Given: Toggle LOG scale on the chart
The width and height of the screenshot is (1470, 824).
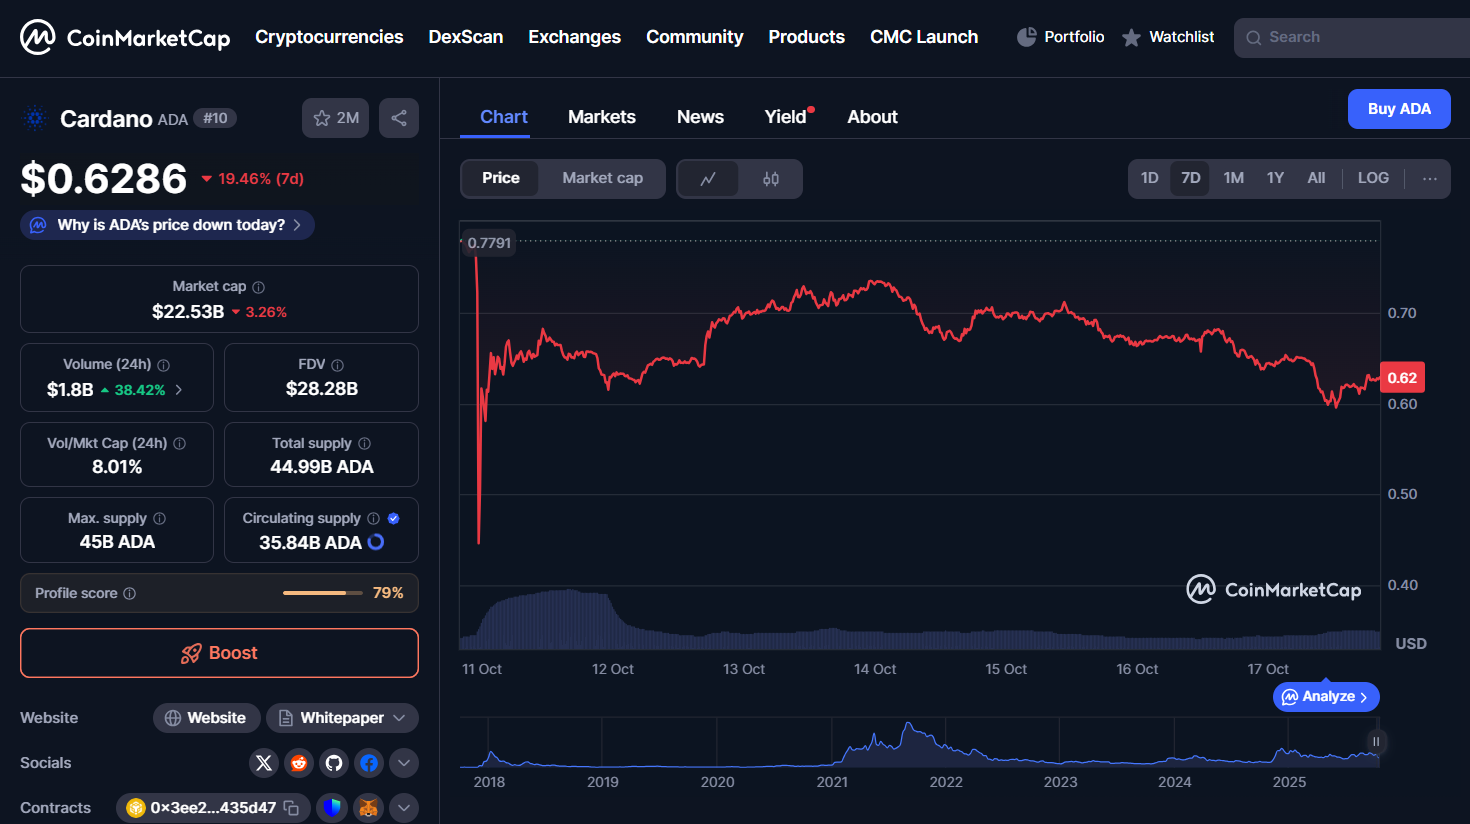Looking at the screenshot, I should pos(1372,178).
